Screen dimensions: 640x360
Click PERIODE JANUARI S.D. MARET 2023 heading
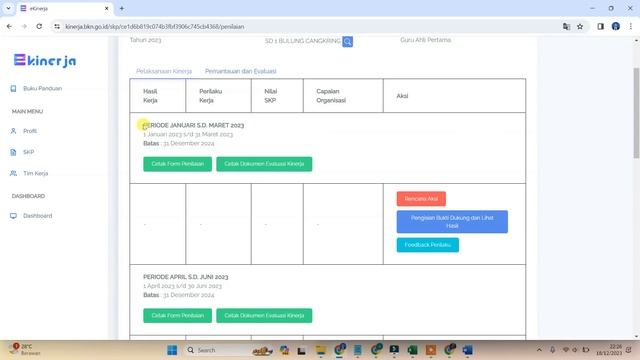(193, 125)
